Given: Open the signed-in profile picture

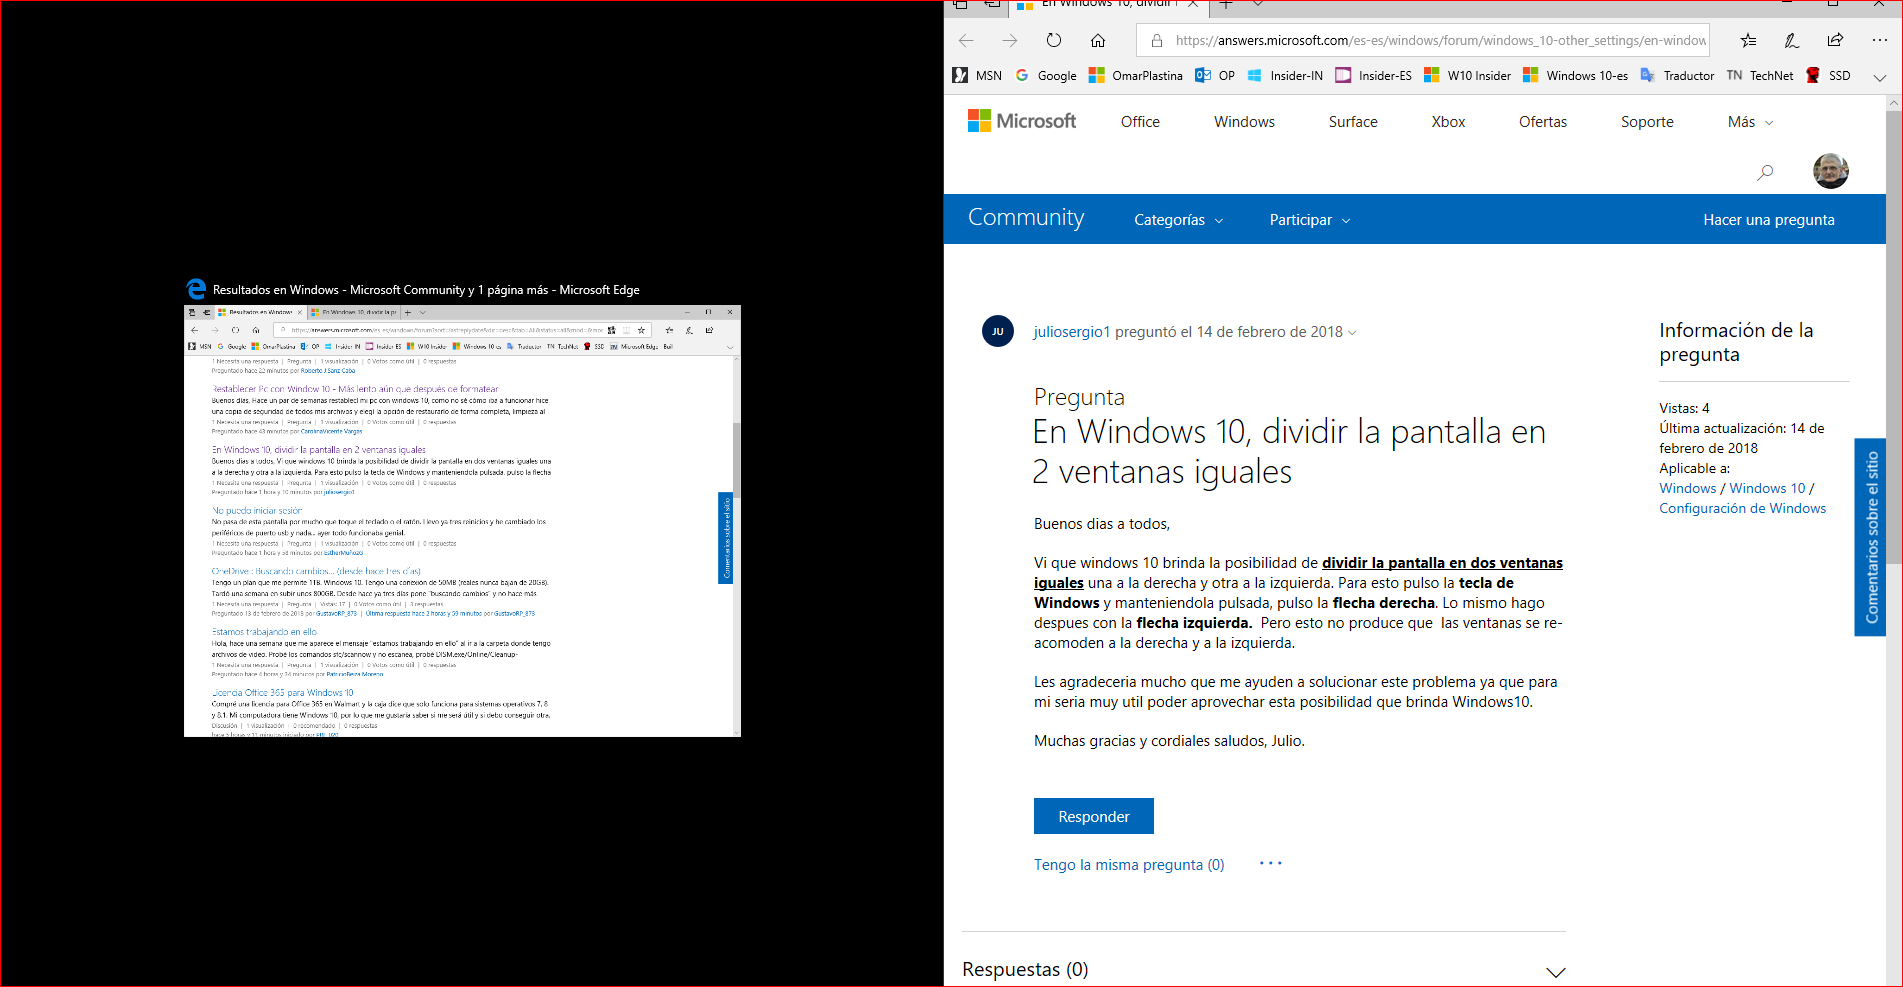Looking at the screenshot, I should point(1831,171).
